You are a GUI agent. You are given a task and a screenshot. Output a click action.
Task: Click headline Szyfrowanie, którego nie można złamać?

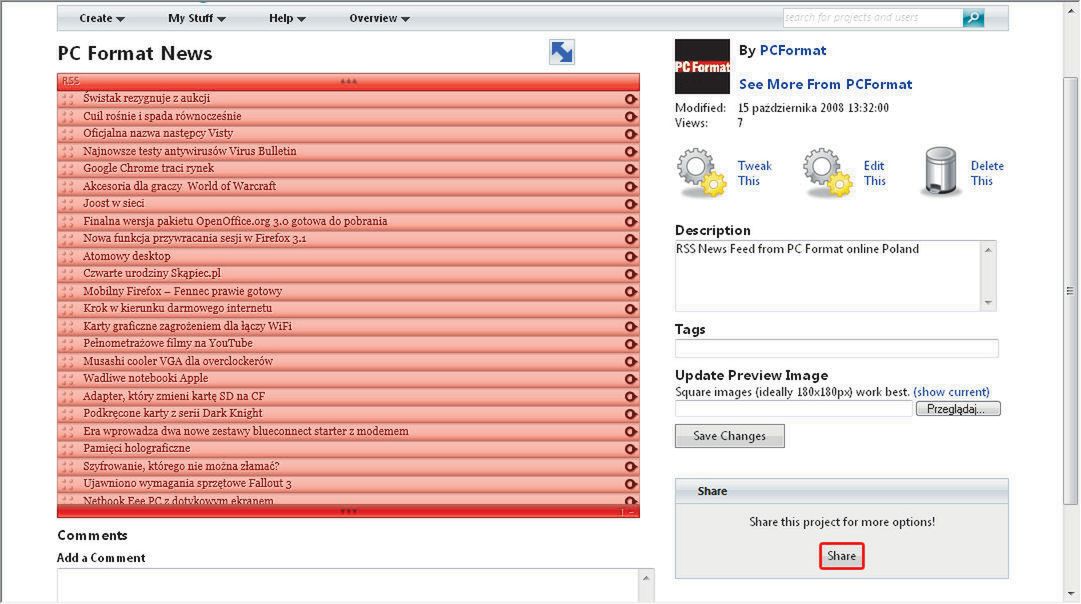point(181,466)
